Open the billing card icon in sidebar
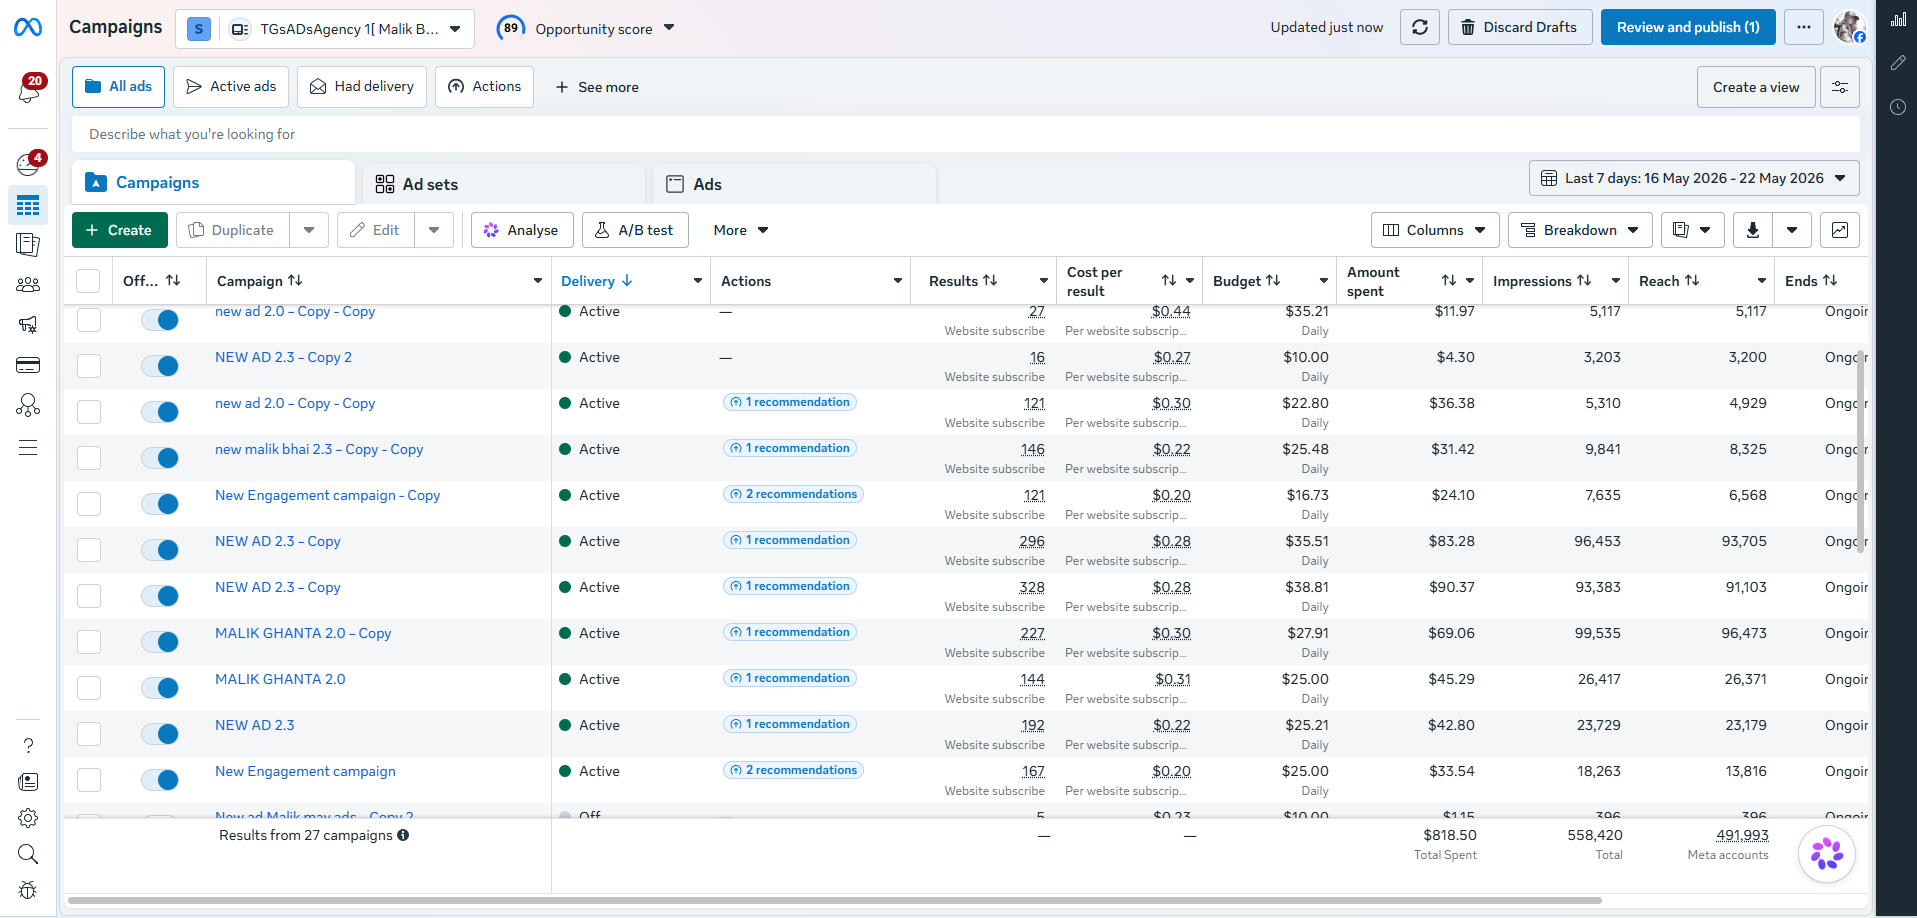The height and width of the screenshot is (918, 1917). [x=28, y=365]
